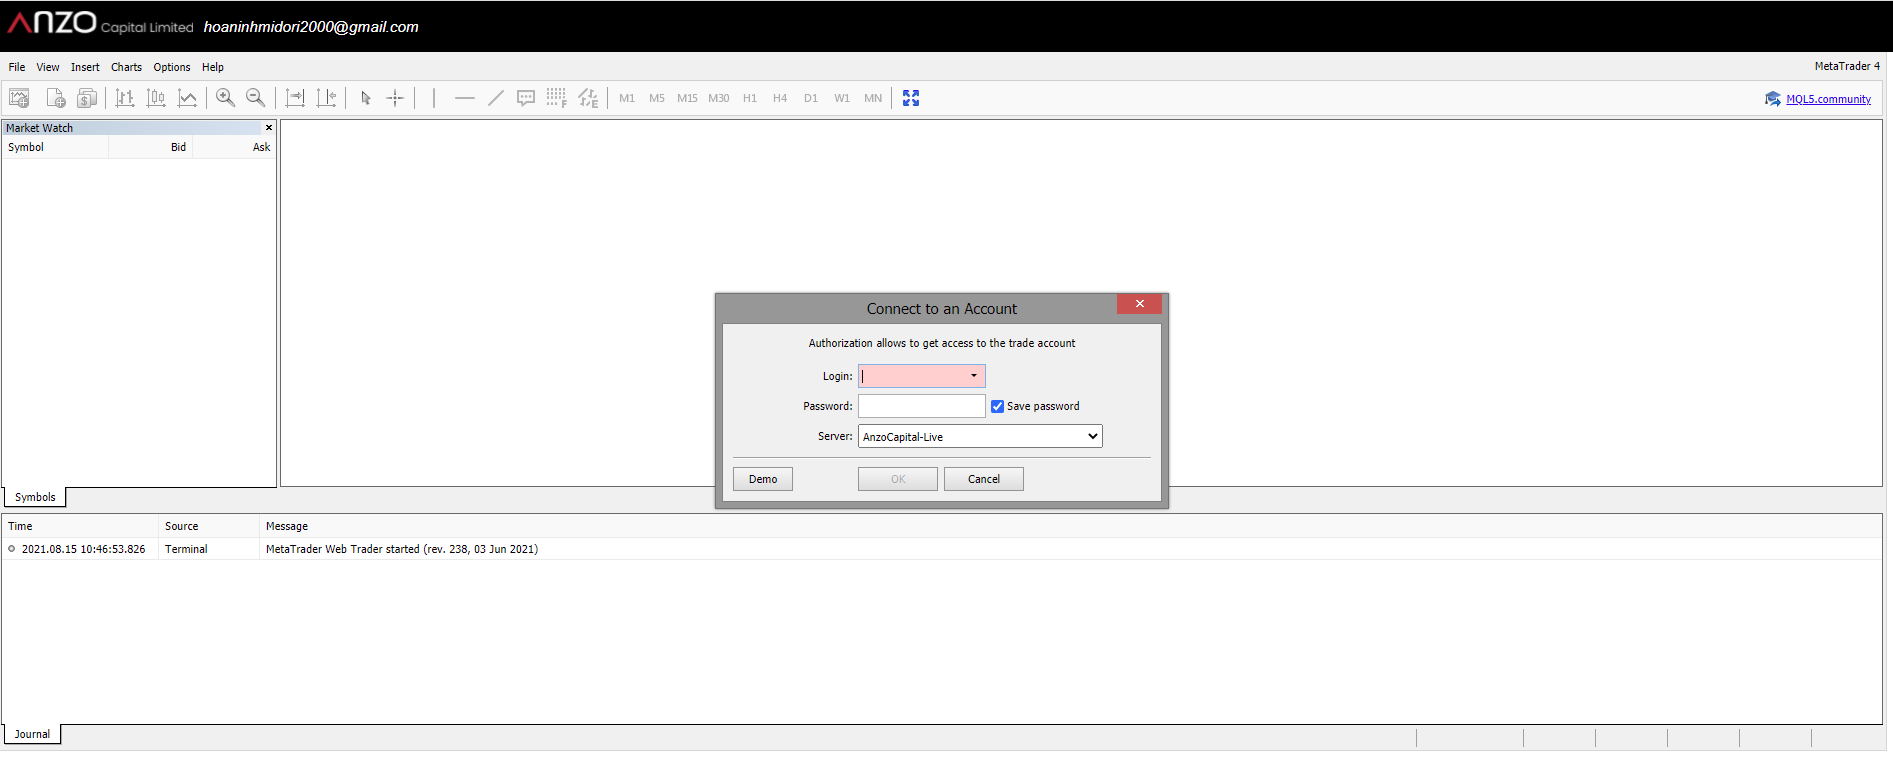This screenshot has height=776, width=1893.
Task: Select the crosshair tool
Action: [395, 98]
